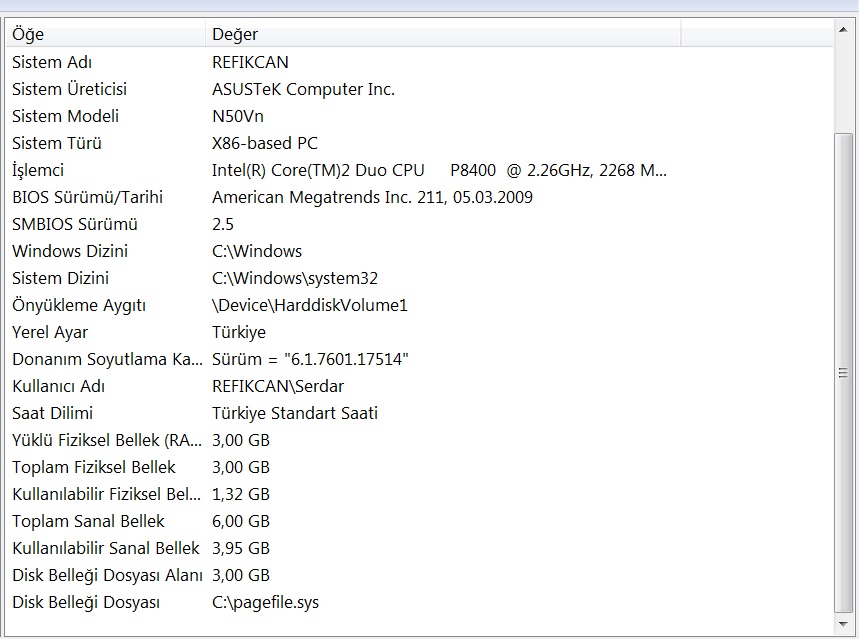Click the Öğe column header
The width and height of the screenshot is (859, 639).
pyautogui.click(x=105, y=35)
